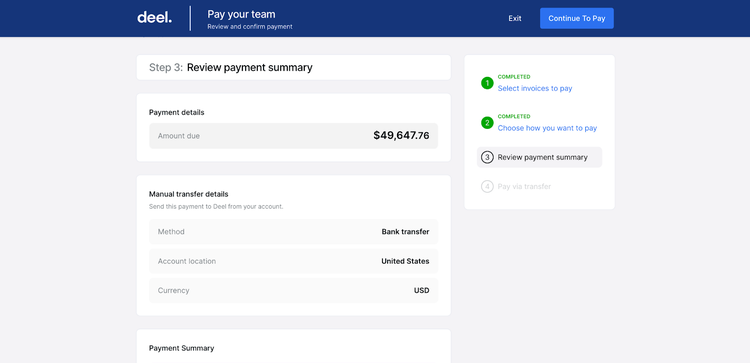The image size is (750, 363).
Task: Click the Manual transfer details heading
Action: coord(188,194)
